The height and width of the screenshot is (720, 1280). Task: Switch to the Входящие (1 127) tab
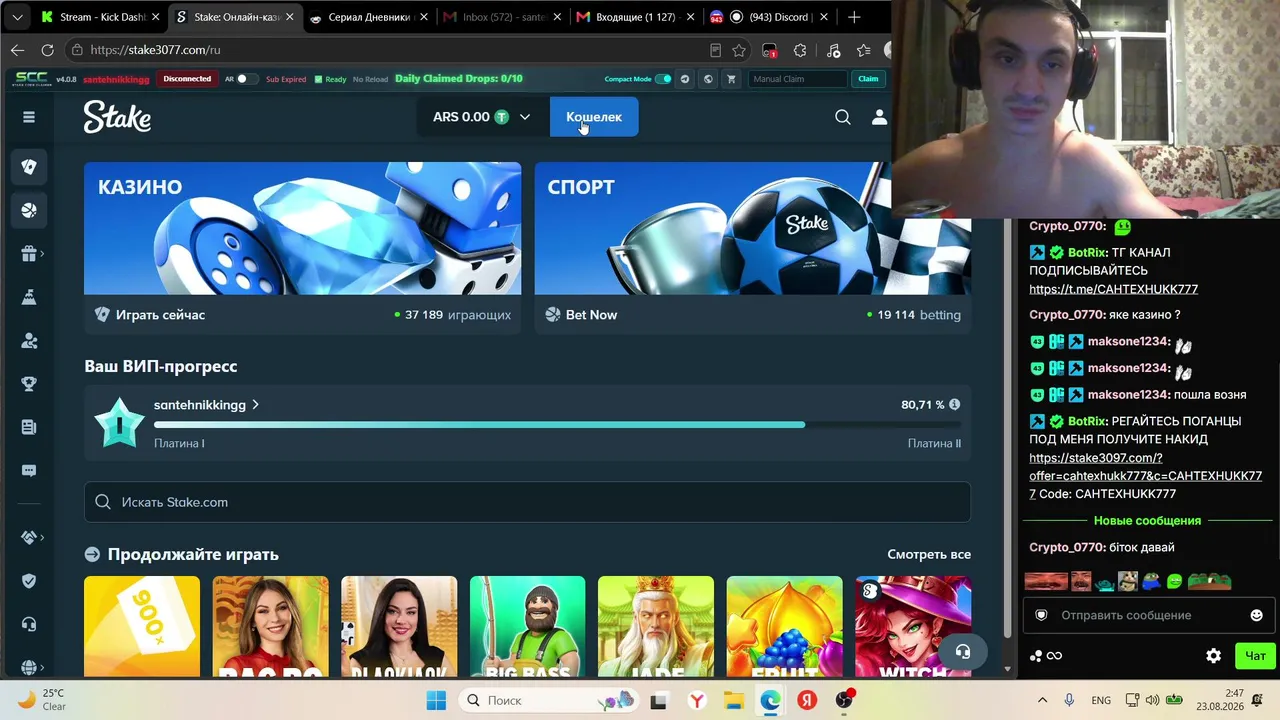pos(635,17)
